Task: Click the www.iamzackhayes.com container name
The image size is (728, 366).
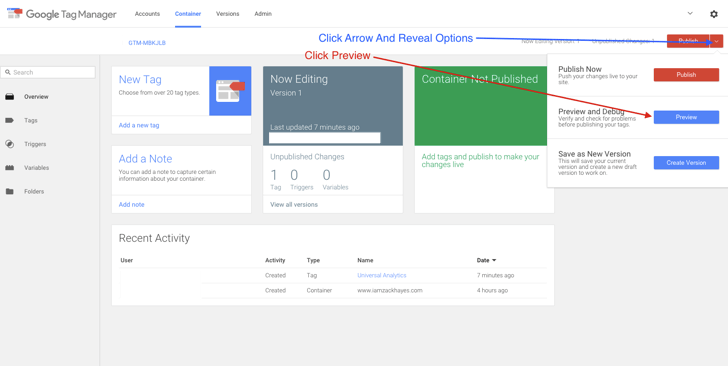Action: [390, 290]
